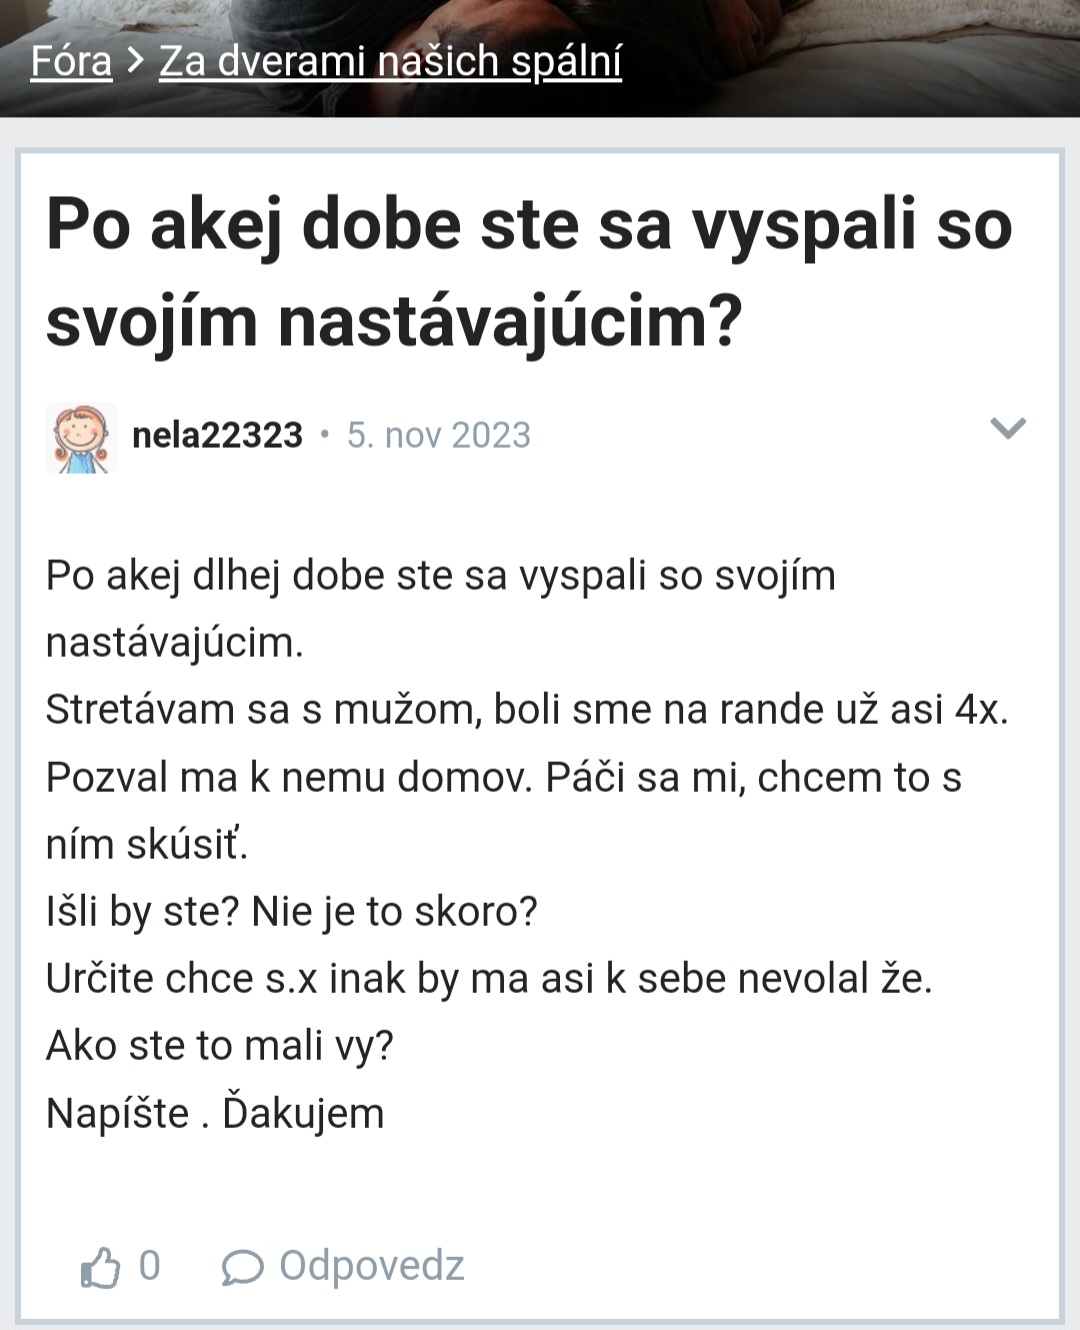Open "Za dverami našich spální" forum section
This screenshot has width=1080, height=1330.
pyautogui.click(x=390, y=61)
